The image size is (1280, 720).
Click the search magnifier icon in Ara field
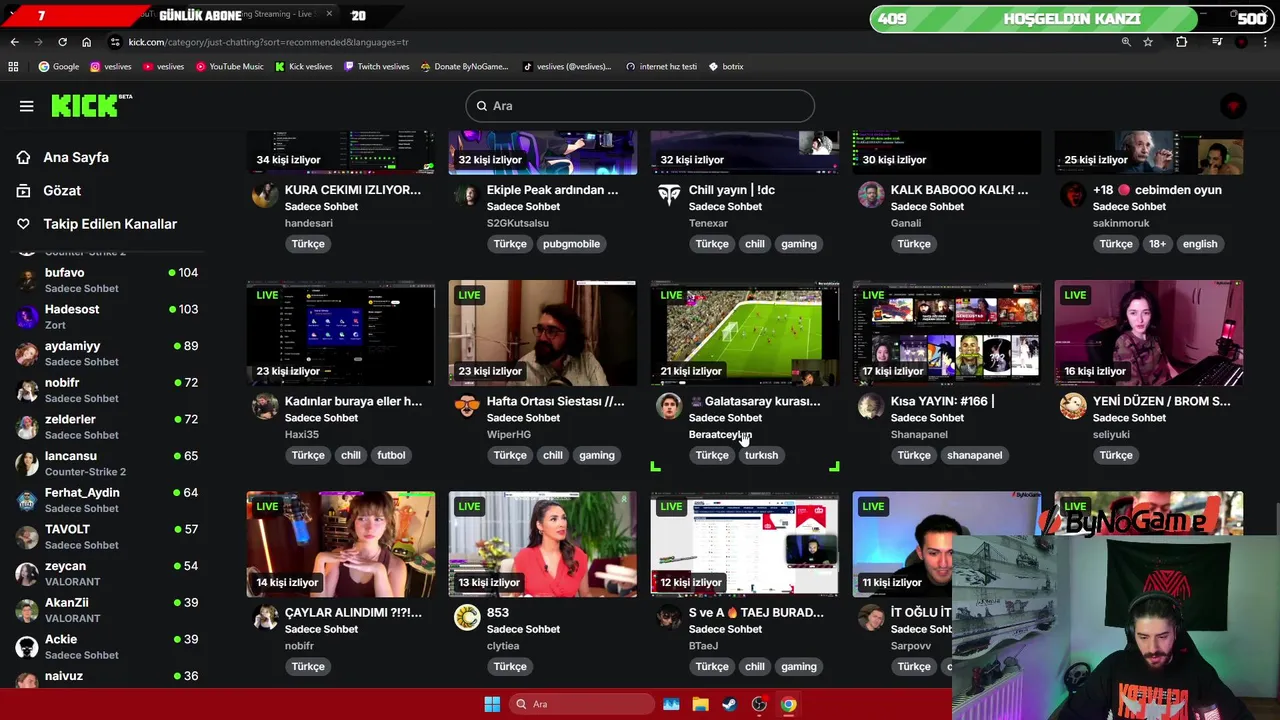point(481,106)
